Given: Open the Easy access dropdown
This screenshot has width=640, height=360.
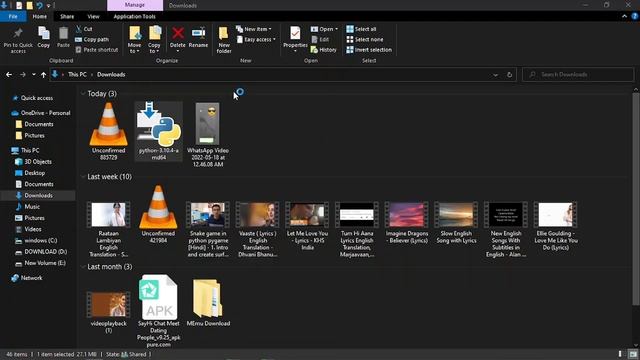Looking at the screenshot, I should click(256, 40).
